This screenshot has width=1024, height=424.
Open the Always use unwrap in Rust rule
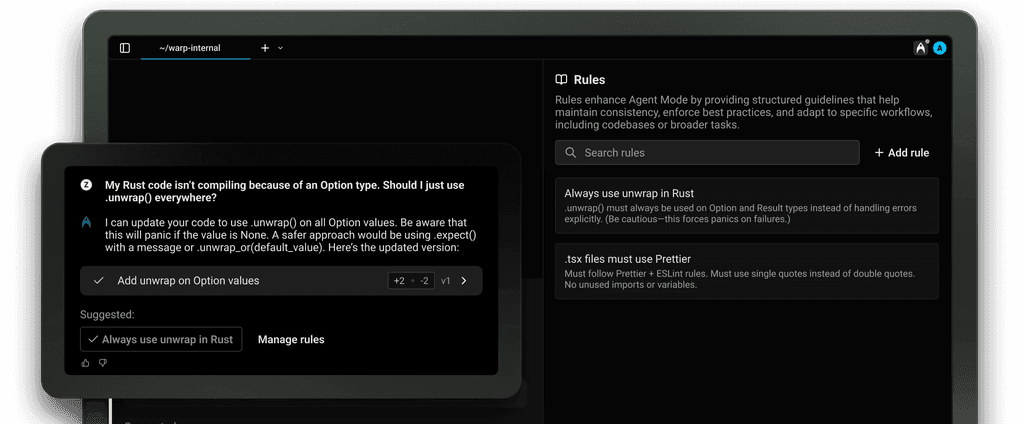click(746, 205)
